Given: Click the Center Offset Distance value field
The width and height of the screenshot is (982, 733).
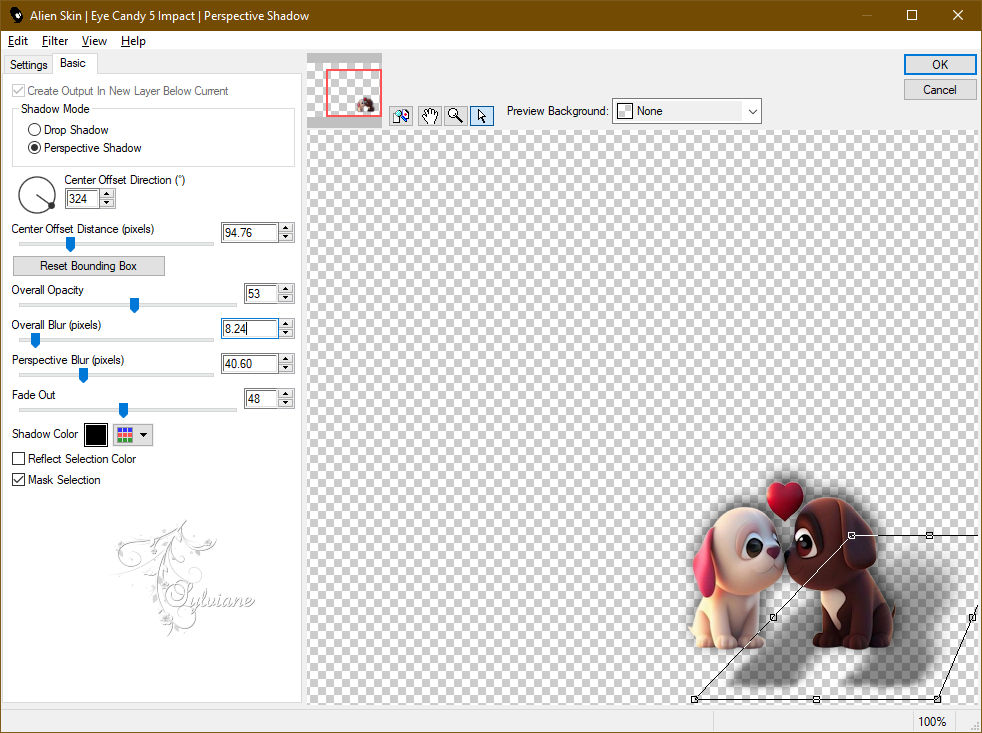Looking at the screenshot, I should (x=249, y=232).
